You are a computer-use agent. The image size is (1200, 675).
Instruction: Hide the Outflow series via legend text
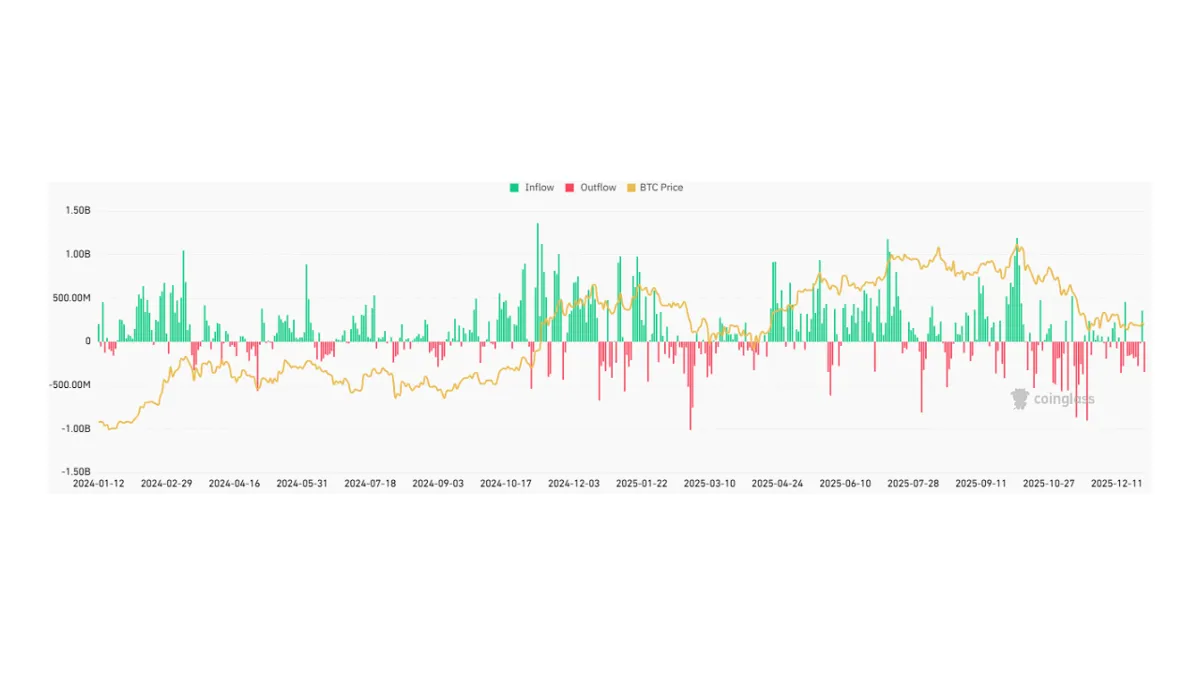598,188
